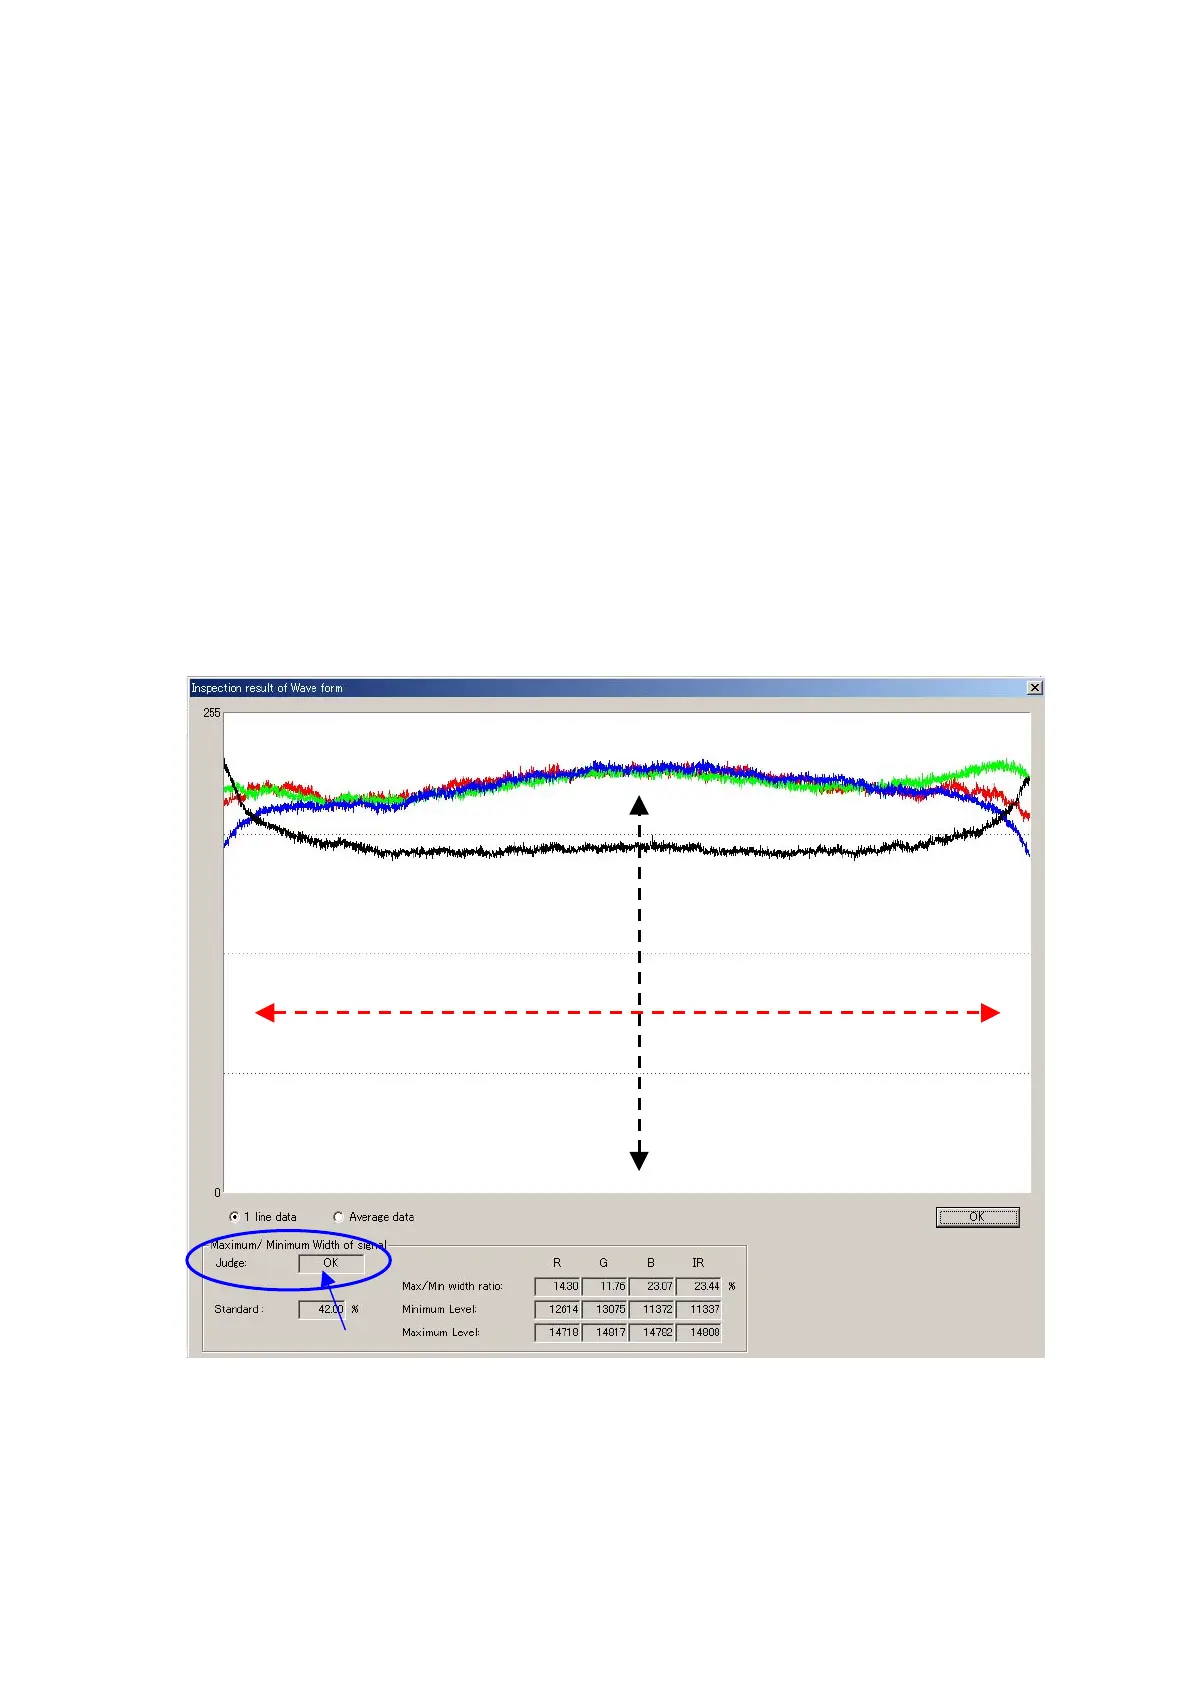Click the G Max/Min width ratio value 11.76
Viewport: 1190px width, 1684px height.
point(605,1286)
